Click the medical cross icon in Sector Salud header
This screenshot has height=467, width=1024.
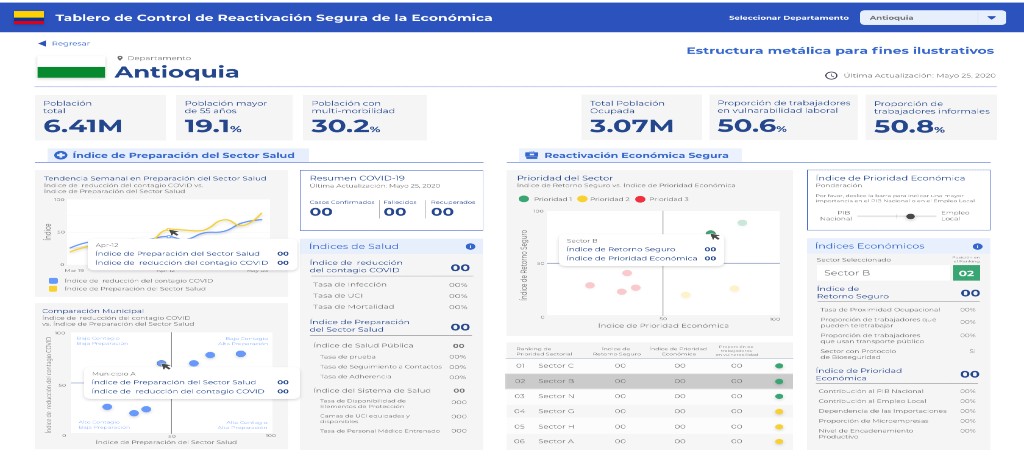point(59,155)
